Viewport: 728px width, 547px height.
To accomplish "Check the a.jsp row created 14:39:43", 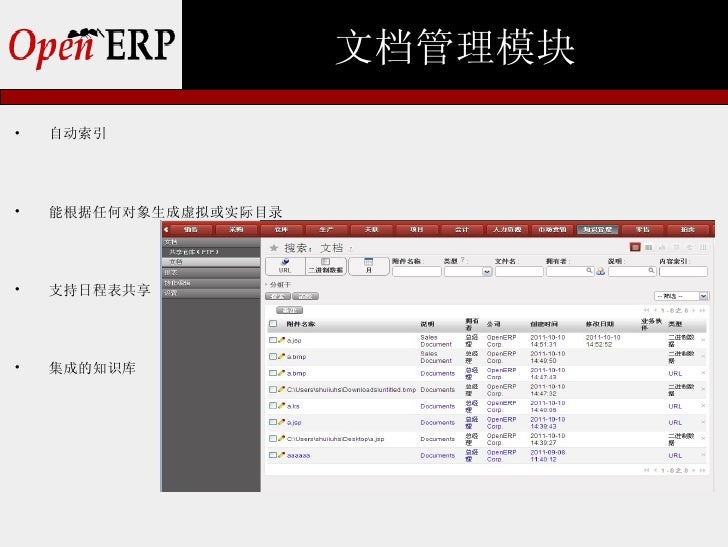I will pyautogui.click(x=273, y=422).
